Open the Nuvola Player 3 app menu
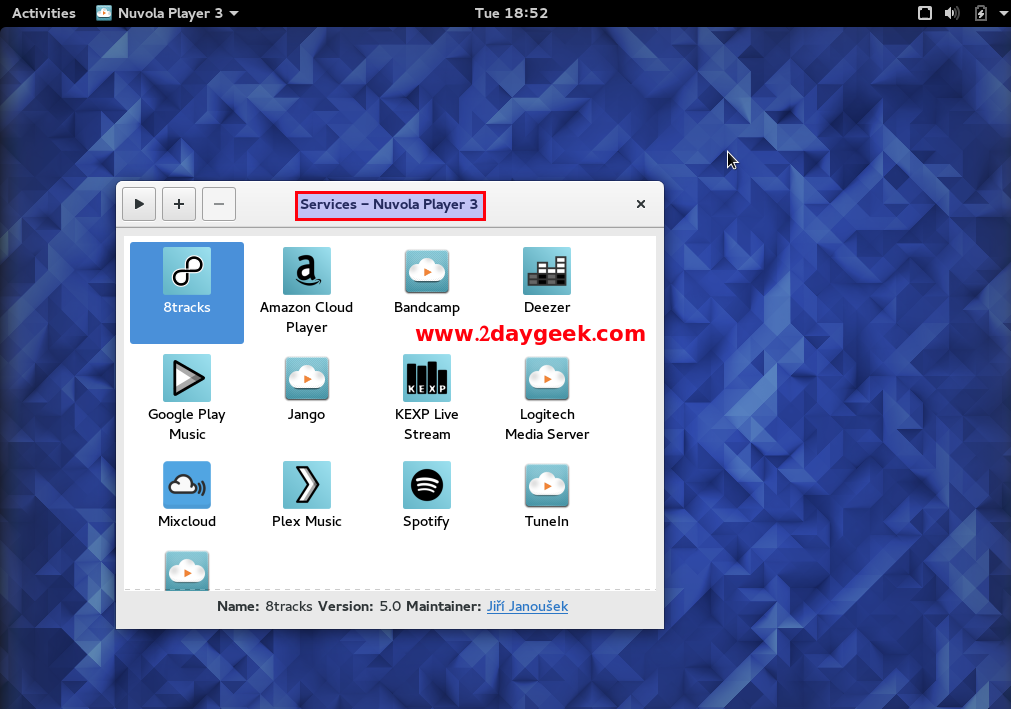Image resolution: width=1011 pixels, height=709 pixels. [x=167, y=13]
